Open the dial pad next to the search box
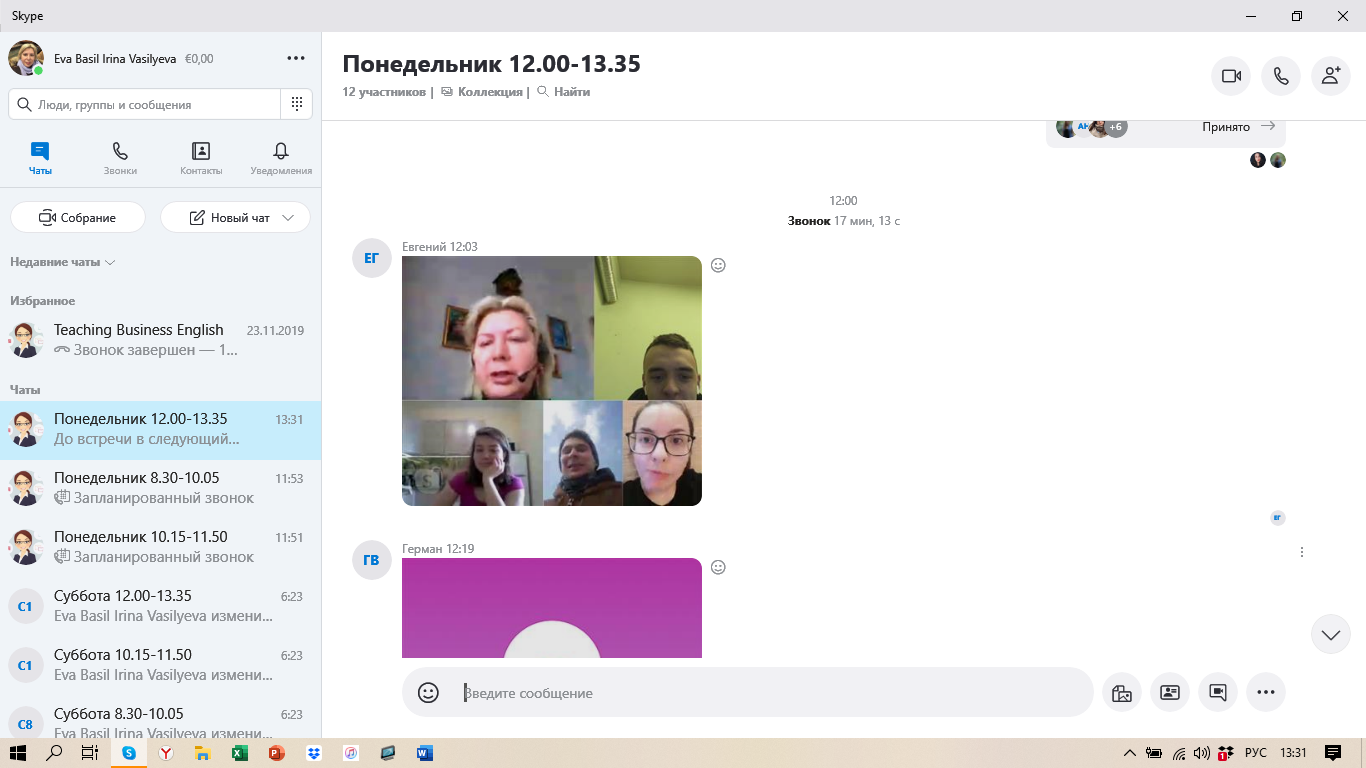The image size is (1366, 768). tap(297, 104)
